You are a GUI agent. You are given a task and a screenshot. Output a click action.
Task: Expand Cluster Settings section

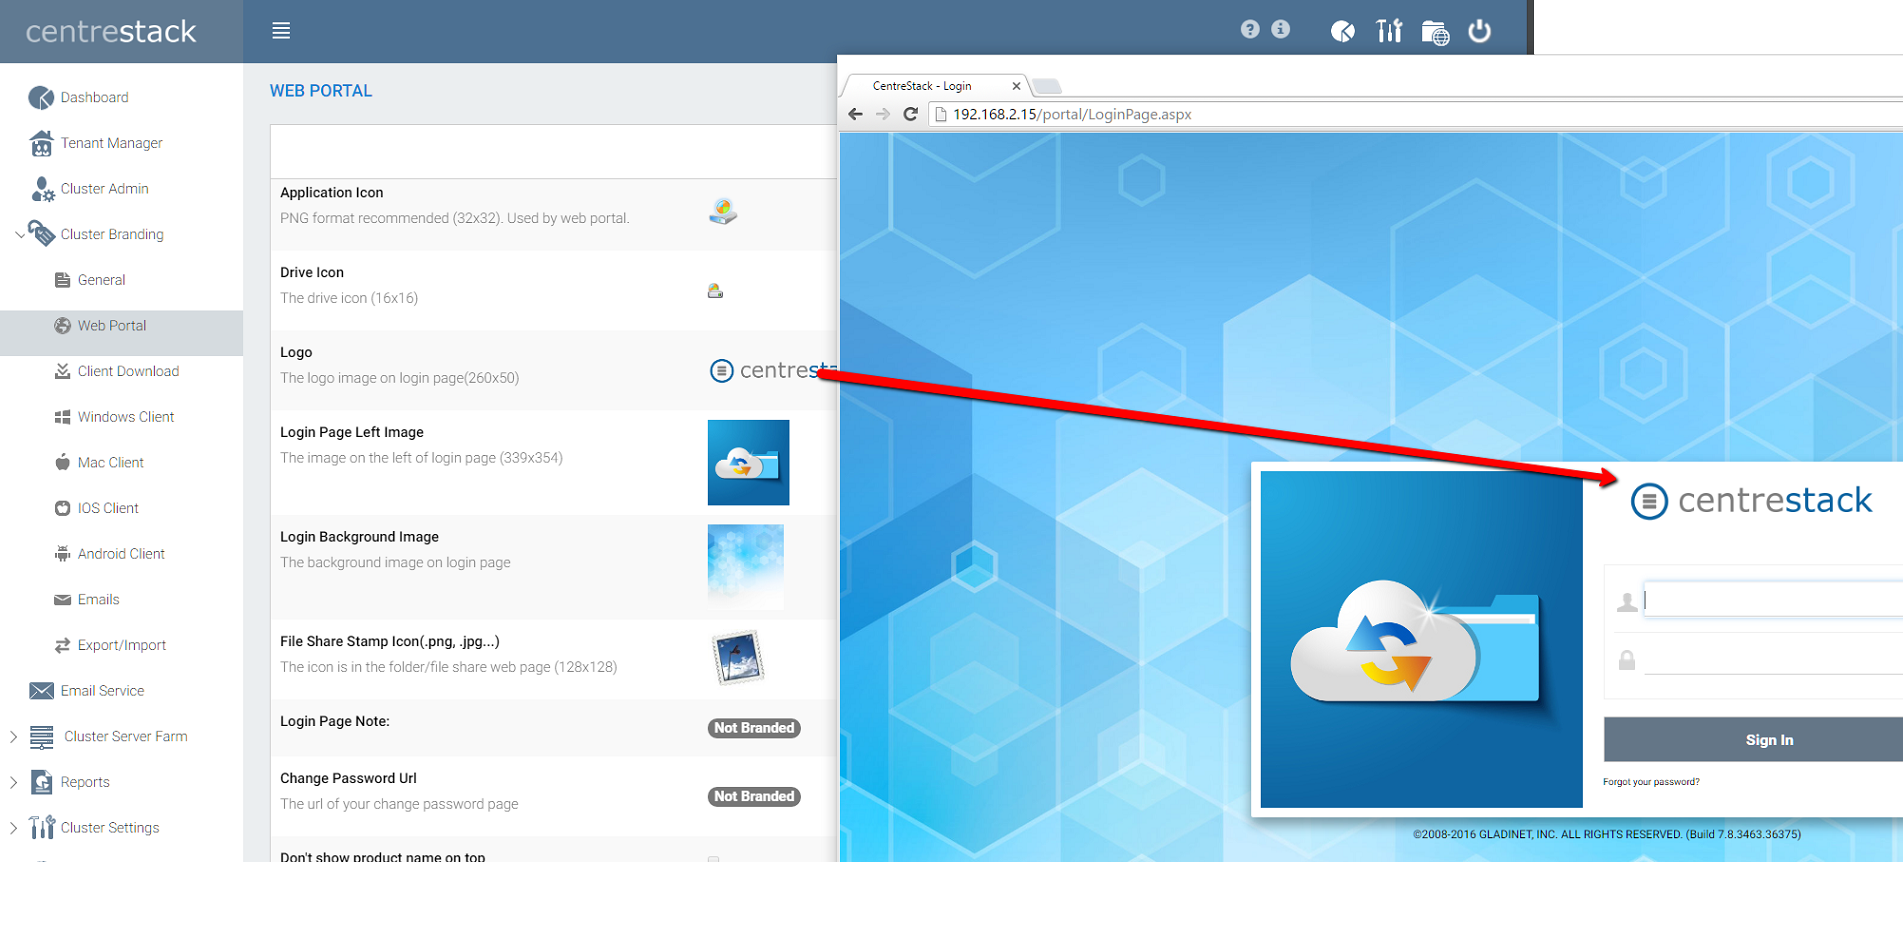[x=13, y=828]
